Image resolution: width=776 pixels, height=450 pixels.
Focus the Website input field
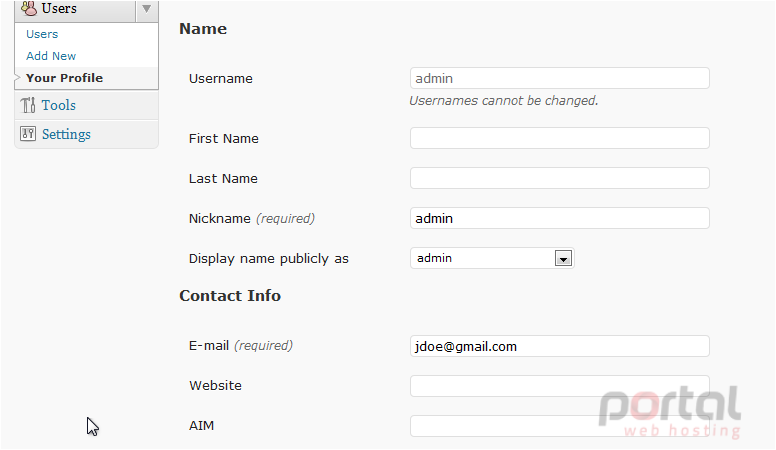pos(560,386)
